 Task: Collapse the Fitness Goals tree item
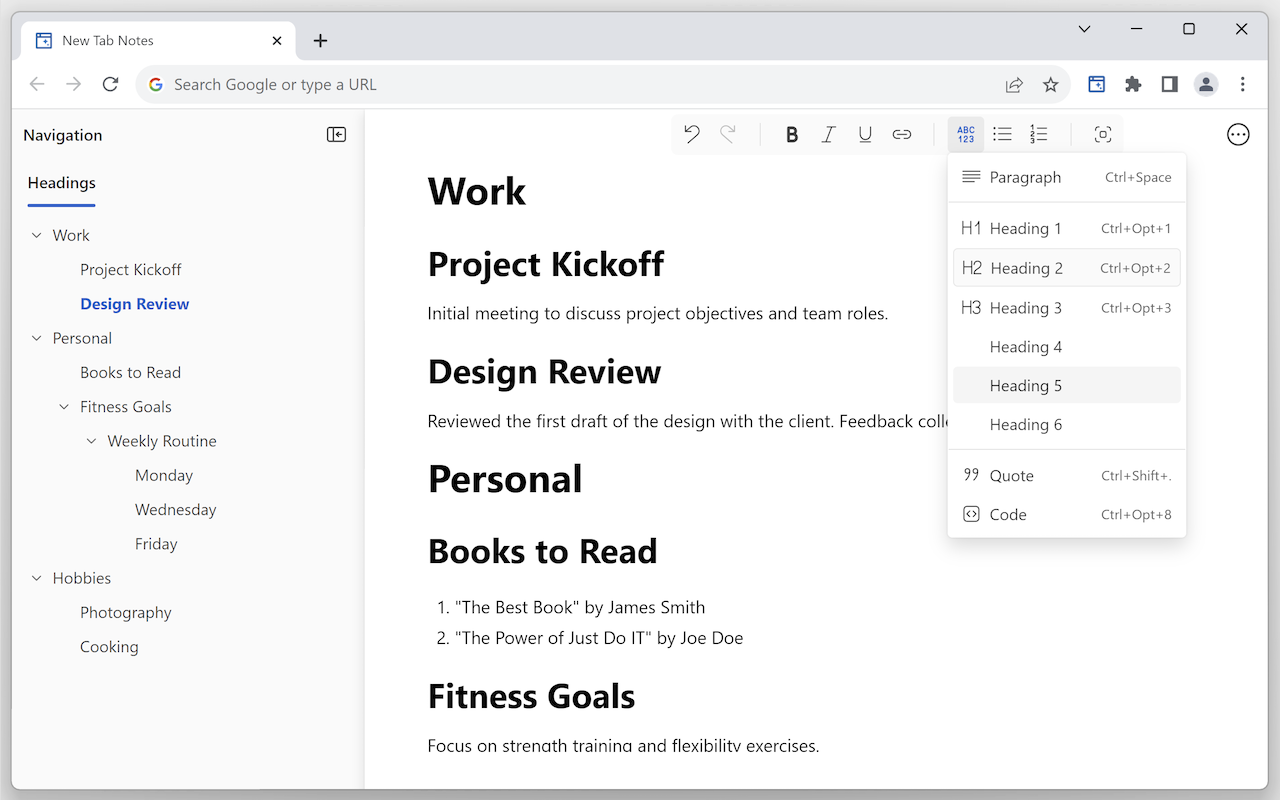tap(64, 406)
